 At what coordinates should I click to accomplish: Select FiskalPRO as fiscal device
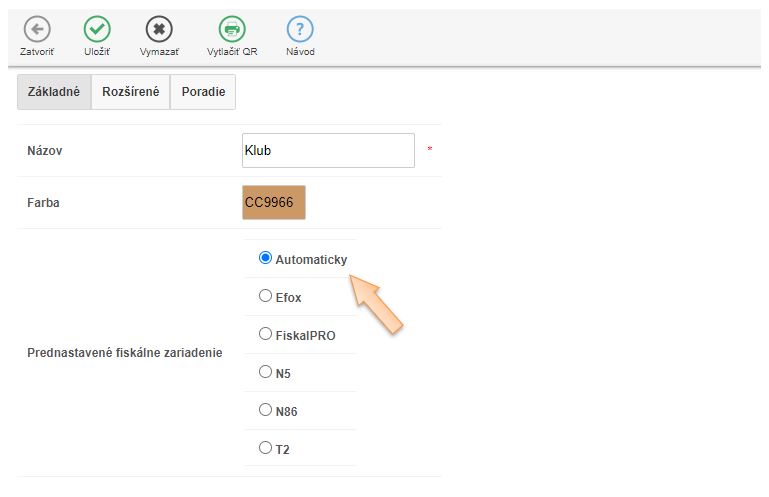[265, 334]
